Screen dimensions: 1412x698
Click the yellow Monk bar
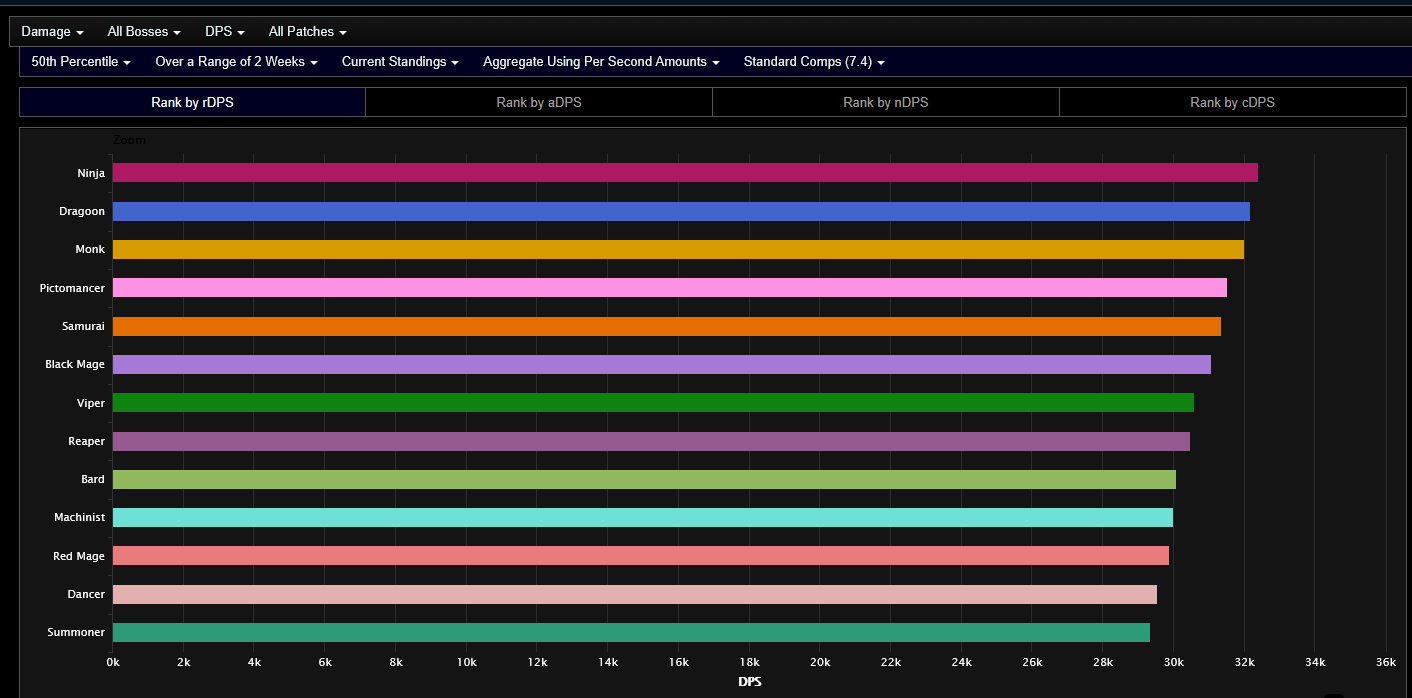click(678, 250)
